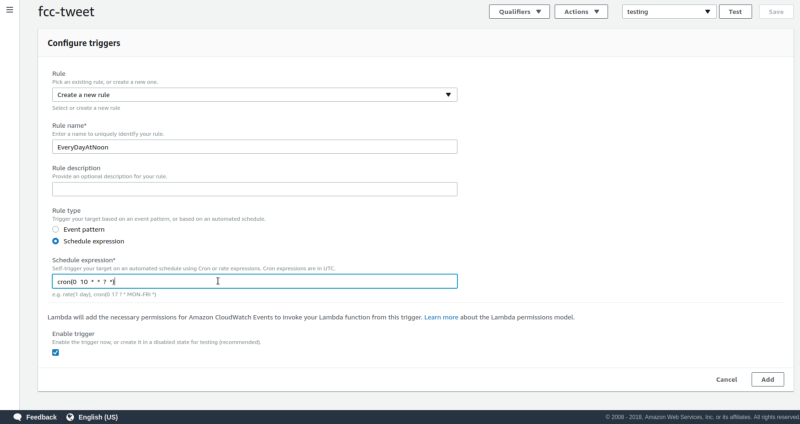Open the Learn more permissions link
The width and height of the screenshot is (800, 424).
(x=441, y=317)
